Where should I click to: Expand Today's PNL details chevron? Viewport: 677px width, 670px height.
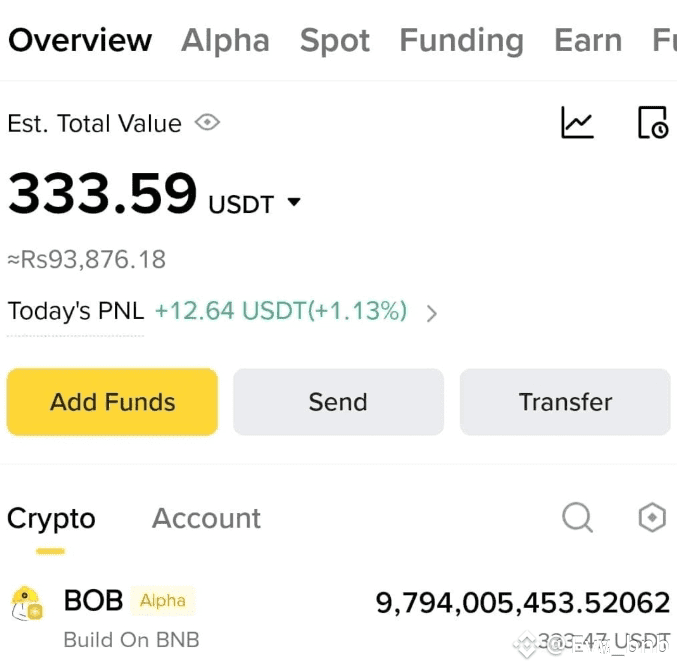(x=431, y=313)
